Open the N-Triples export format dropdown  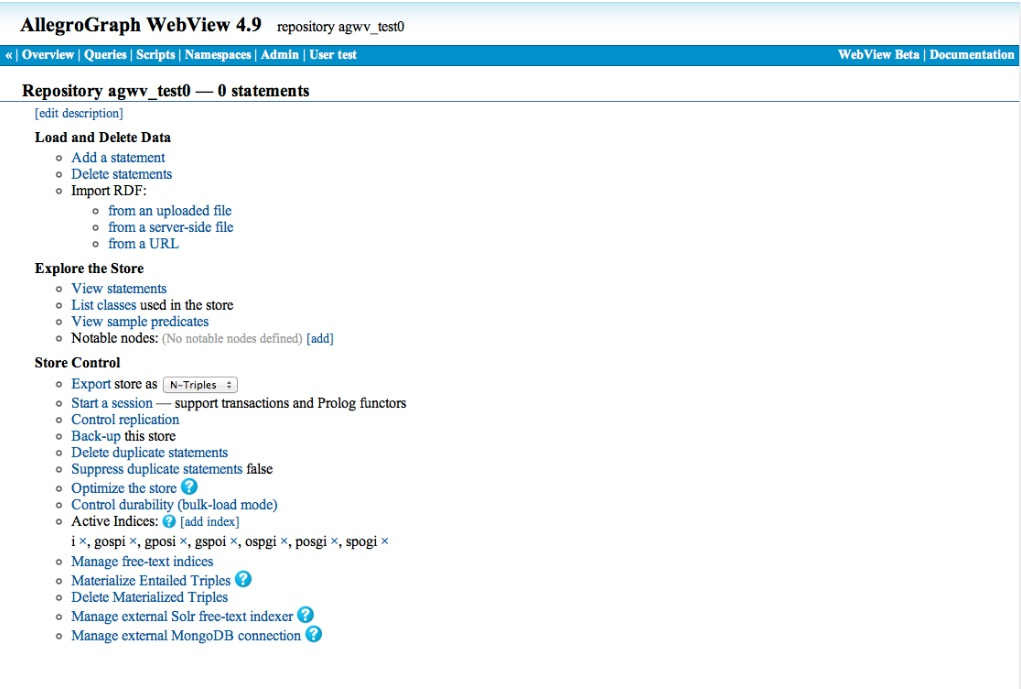coord(200,385)
